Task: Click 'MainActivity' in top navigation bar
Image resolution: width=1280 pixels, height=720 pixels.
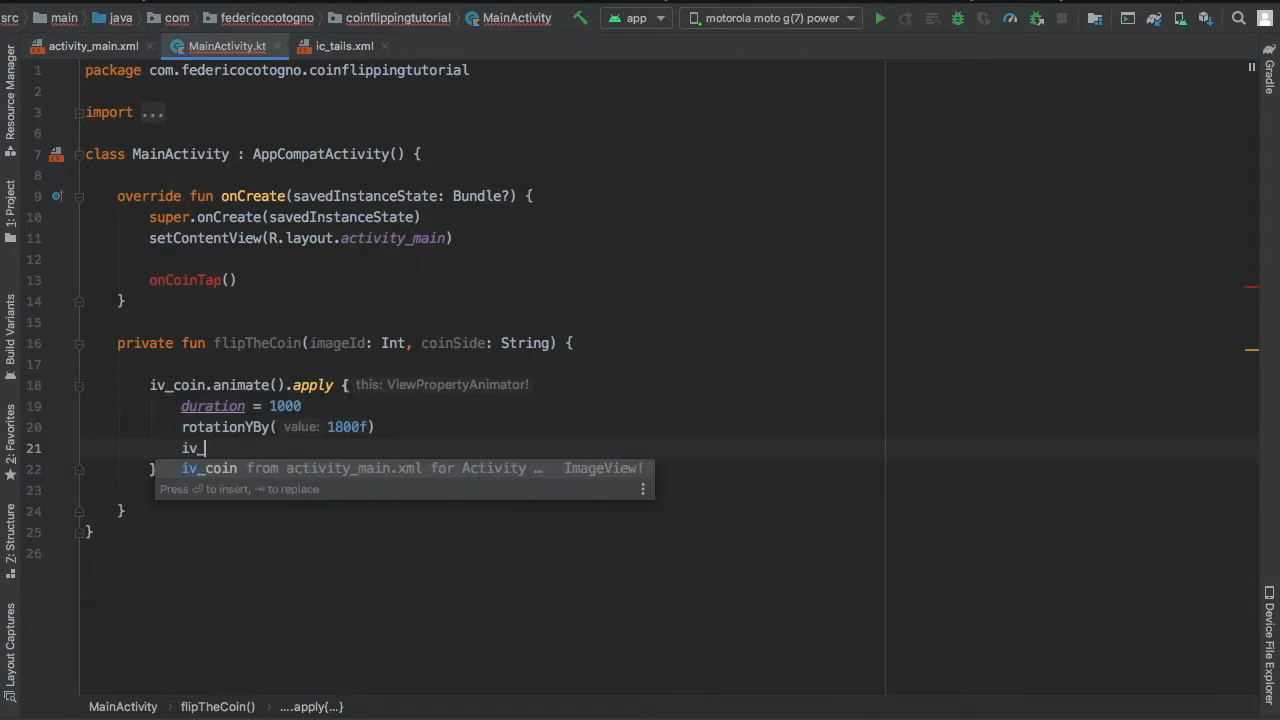Action: tap(508, 18)
